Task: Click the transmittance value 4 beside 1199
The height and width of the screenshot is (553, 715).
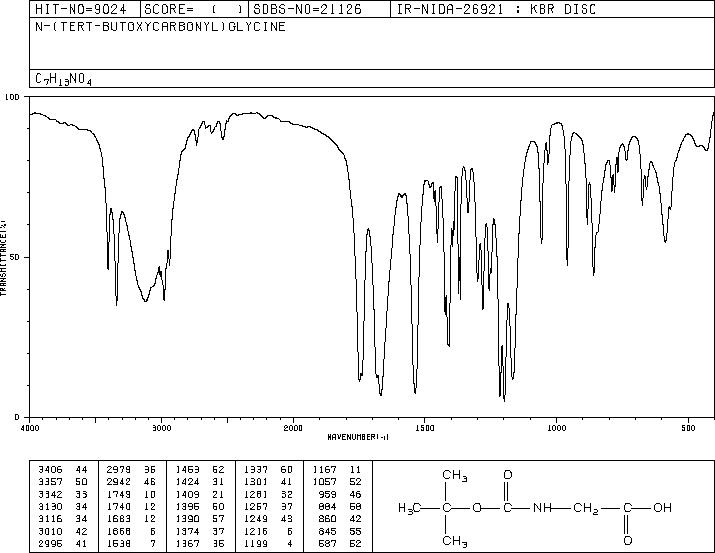Action: pyautogui.click(x=290, y=543)
